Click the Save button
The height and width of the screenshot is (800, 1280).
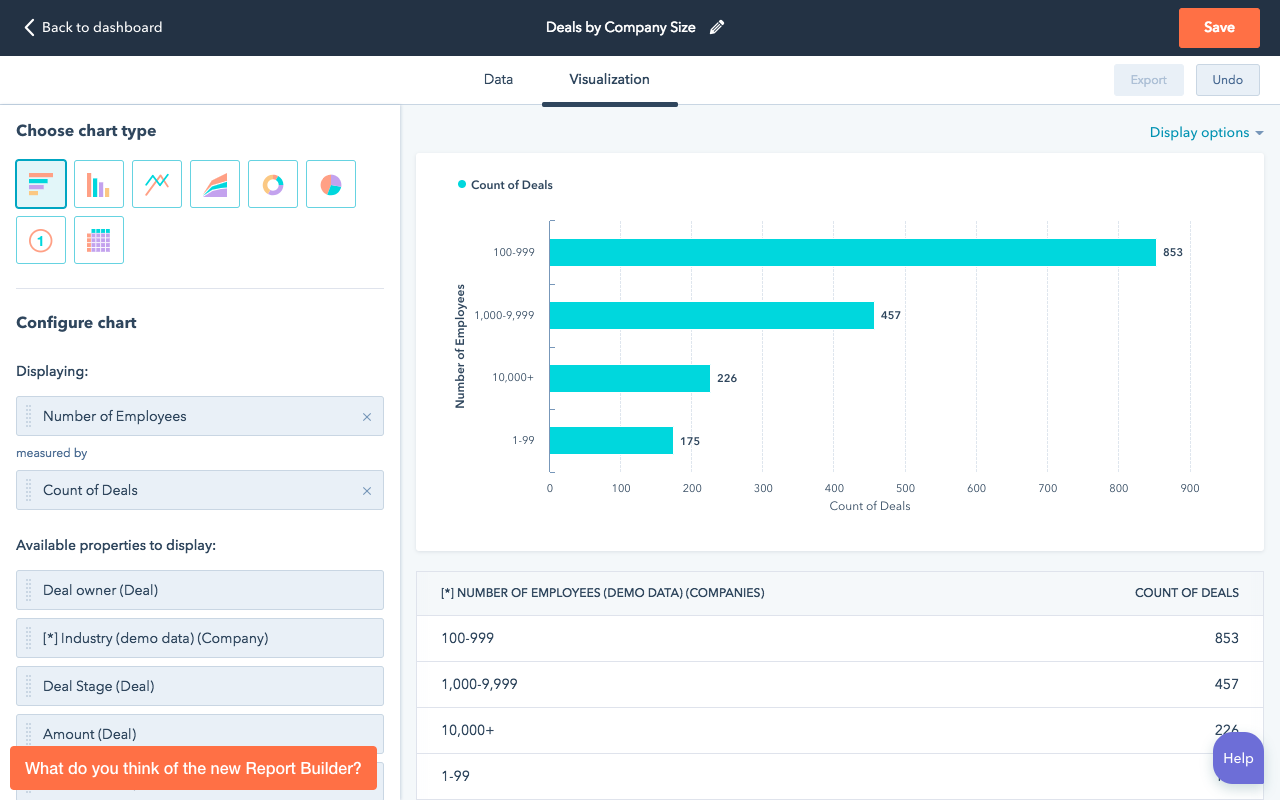[x=1218, y=28]
